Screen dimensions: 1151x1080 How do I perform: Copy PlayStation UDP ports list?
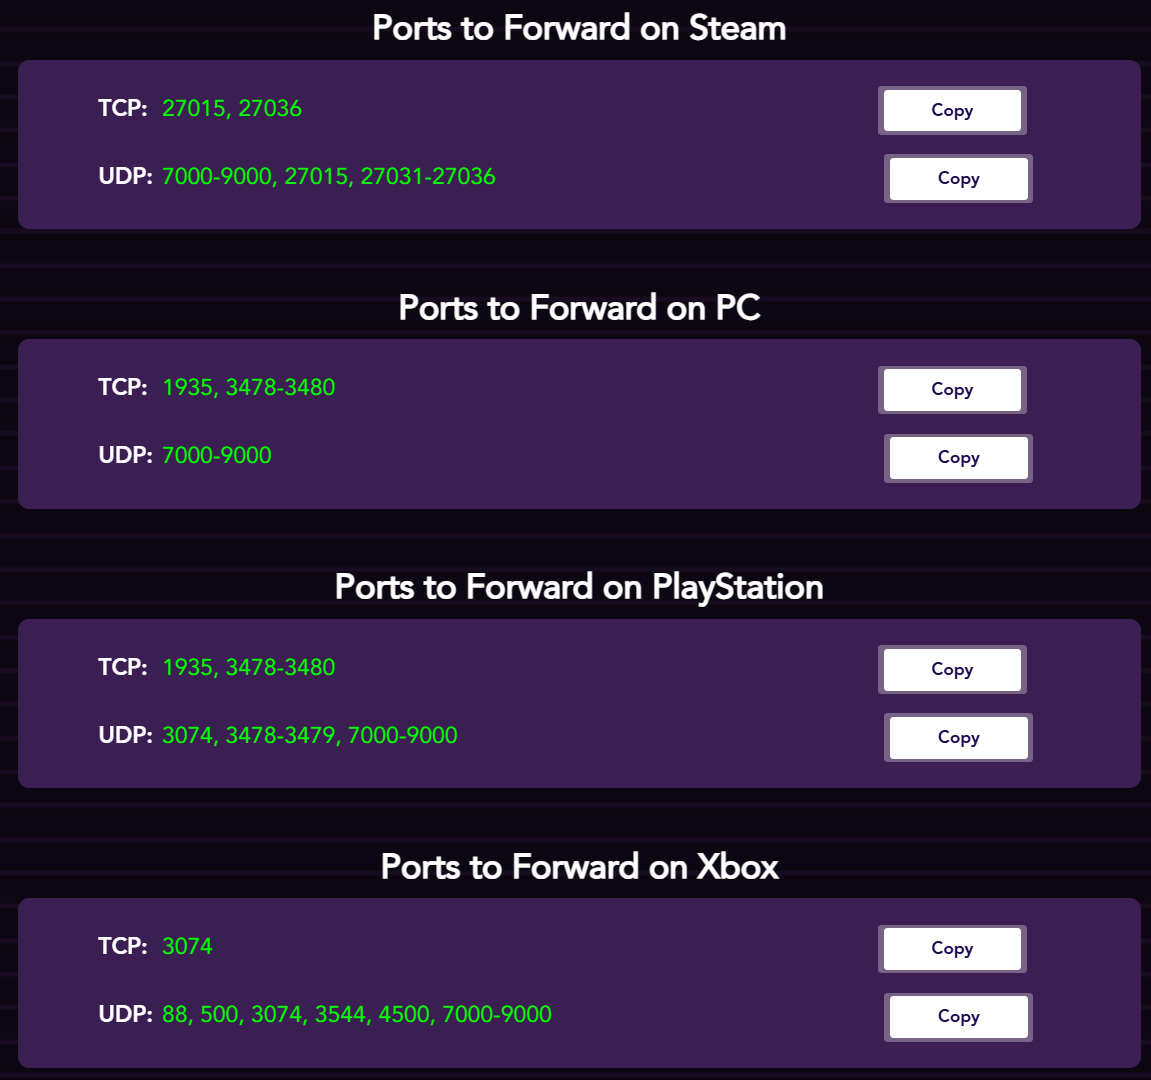click(958, 737)
